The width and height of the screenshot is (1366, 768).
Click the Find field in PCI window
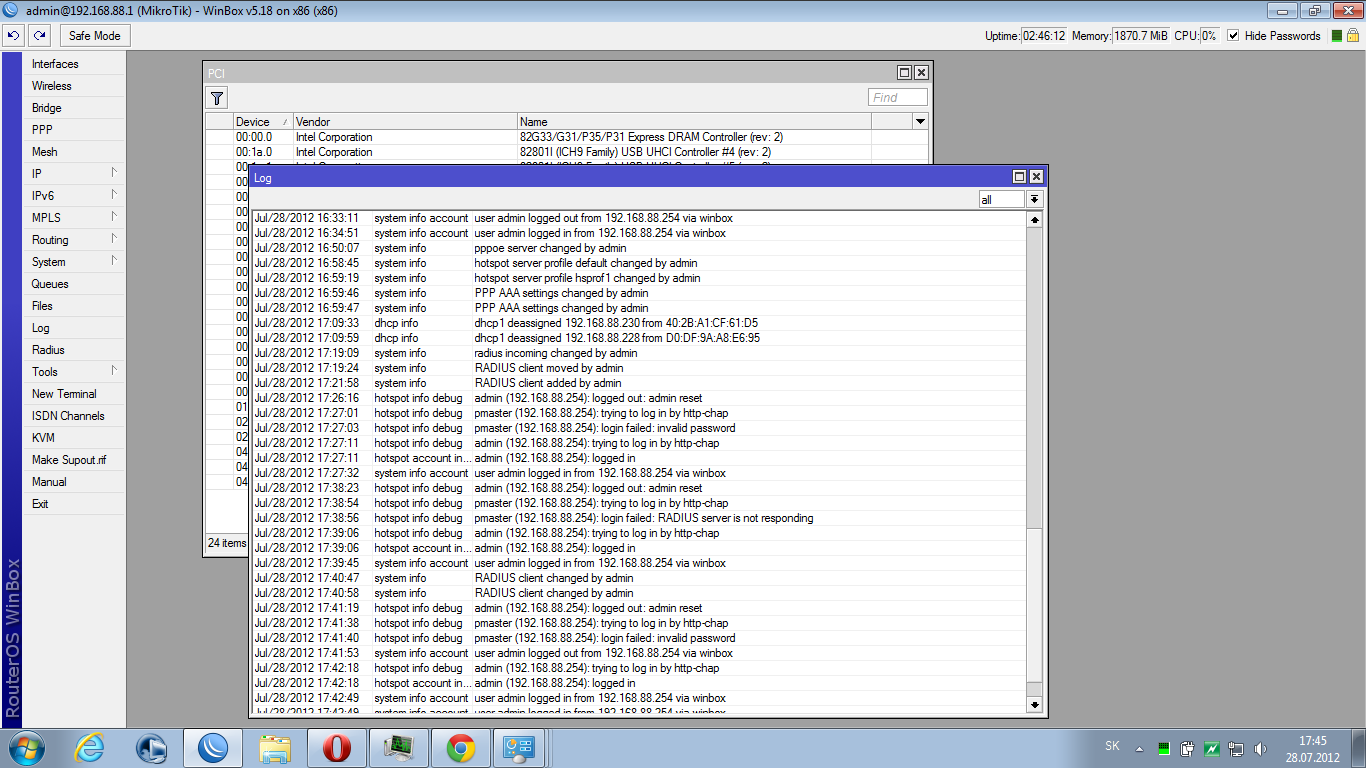[898, 97]
